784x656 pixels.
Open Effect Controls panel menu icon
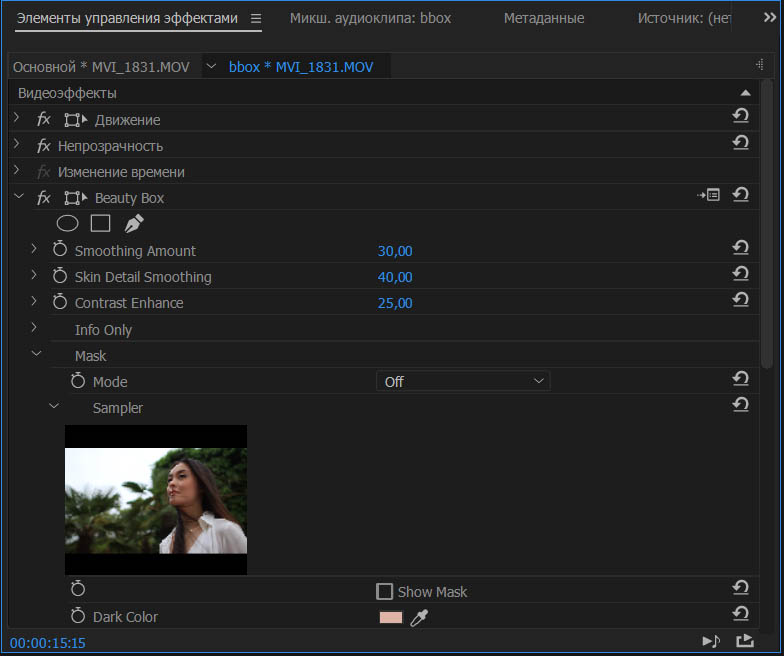(x=256, y=18)
